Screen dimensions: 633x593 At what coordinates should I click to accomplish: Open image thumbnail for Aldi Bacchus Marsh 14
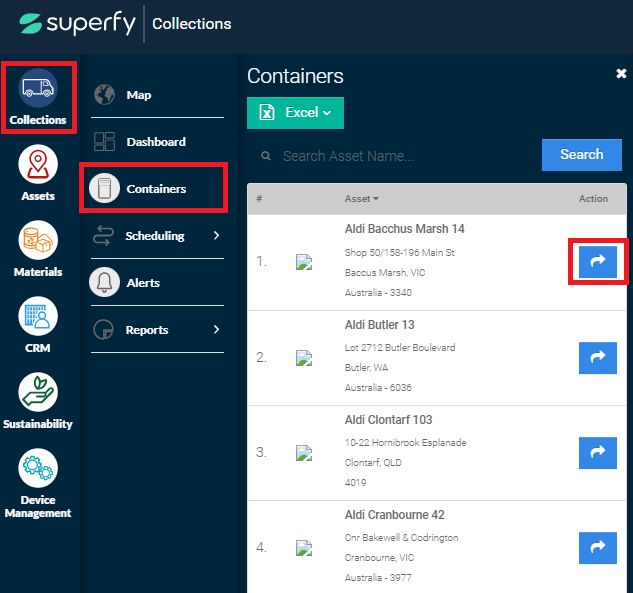(x=304, y=262)
